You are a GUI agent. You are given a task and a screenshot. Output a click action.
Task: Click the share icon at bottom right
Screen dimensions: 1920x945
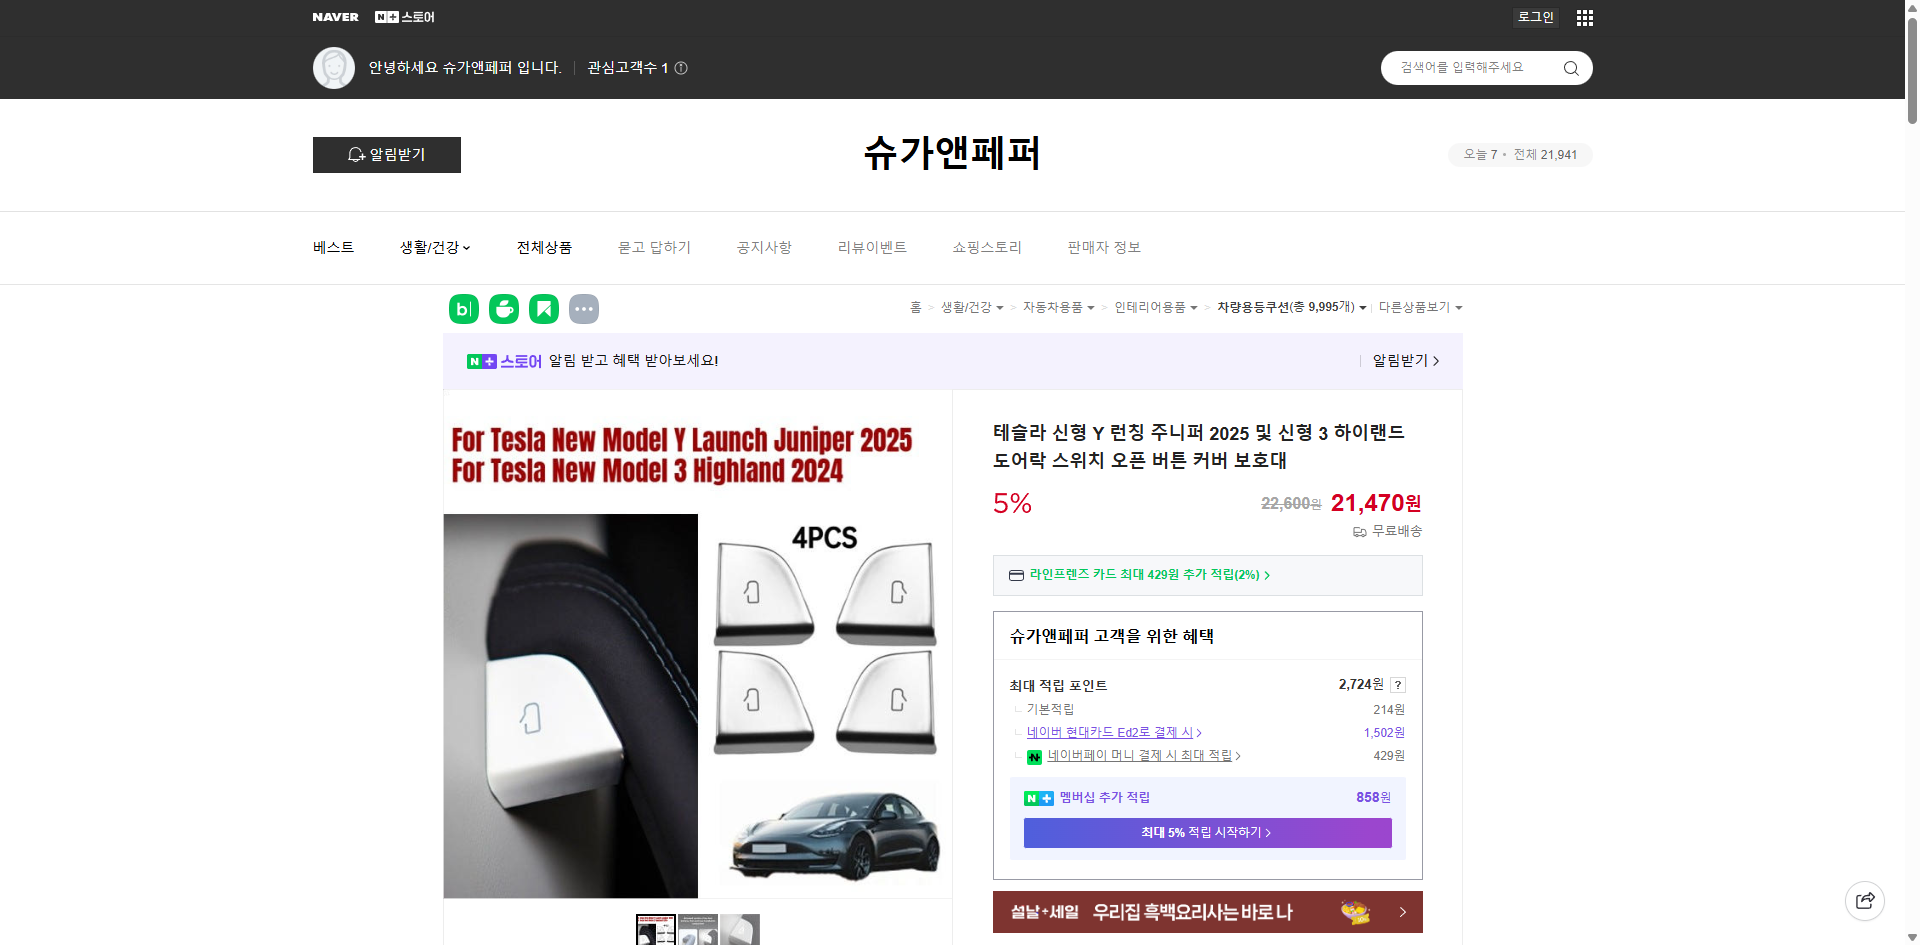pyautogui.click(x=1865, y=900)
